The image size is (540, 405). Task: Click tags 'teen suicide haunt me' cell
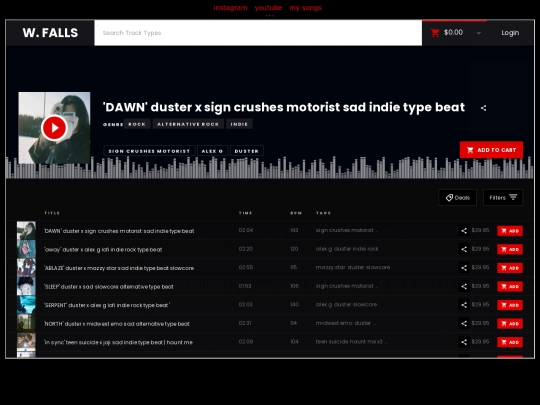tap(352, 342)
